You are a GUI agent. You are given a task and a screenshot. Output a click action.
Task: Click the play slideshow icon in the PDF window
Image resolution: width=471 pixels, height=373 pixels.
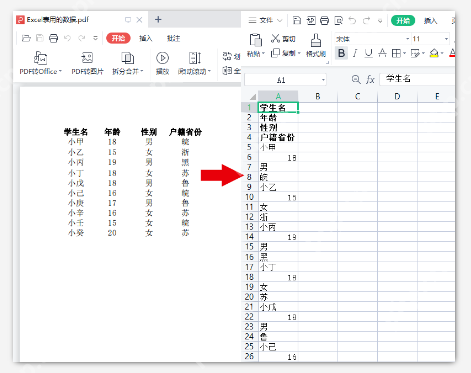coord(162,58)
